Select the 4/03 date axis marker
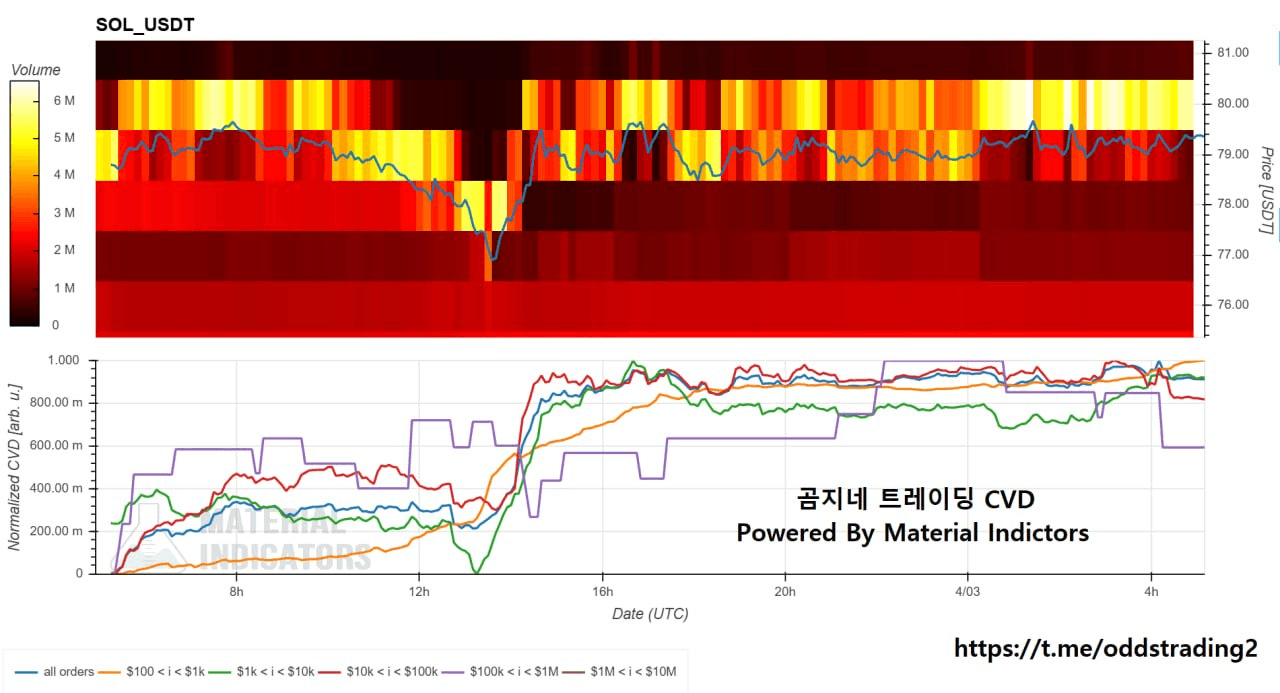1280x693 pixels. point(967,591)
